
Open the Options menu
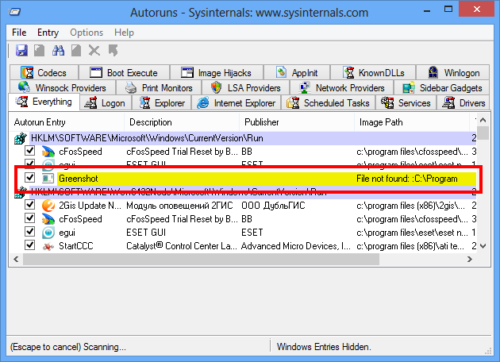coord(86,32)
